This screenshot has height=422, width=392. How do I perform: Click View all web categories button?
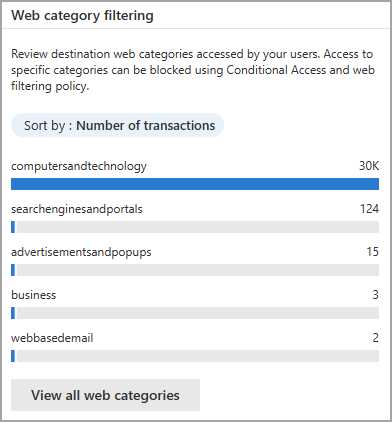tap(105, 395)
